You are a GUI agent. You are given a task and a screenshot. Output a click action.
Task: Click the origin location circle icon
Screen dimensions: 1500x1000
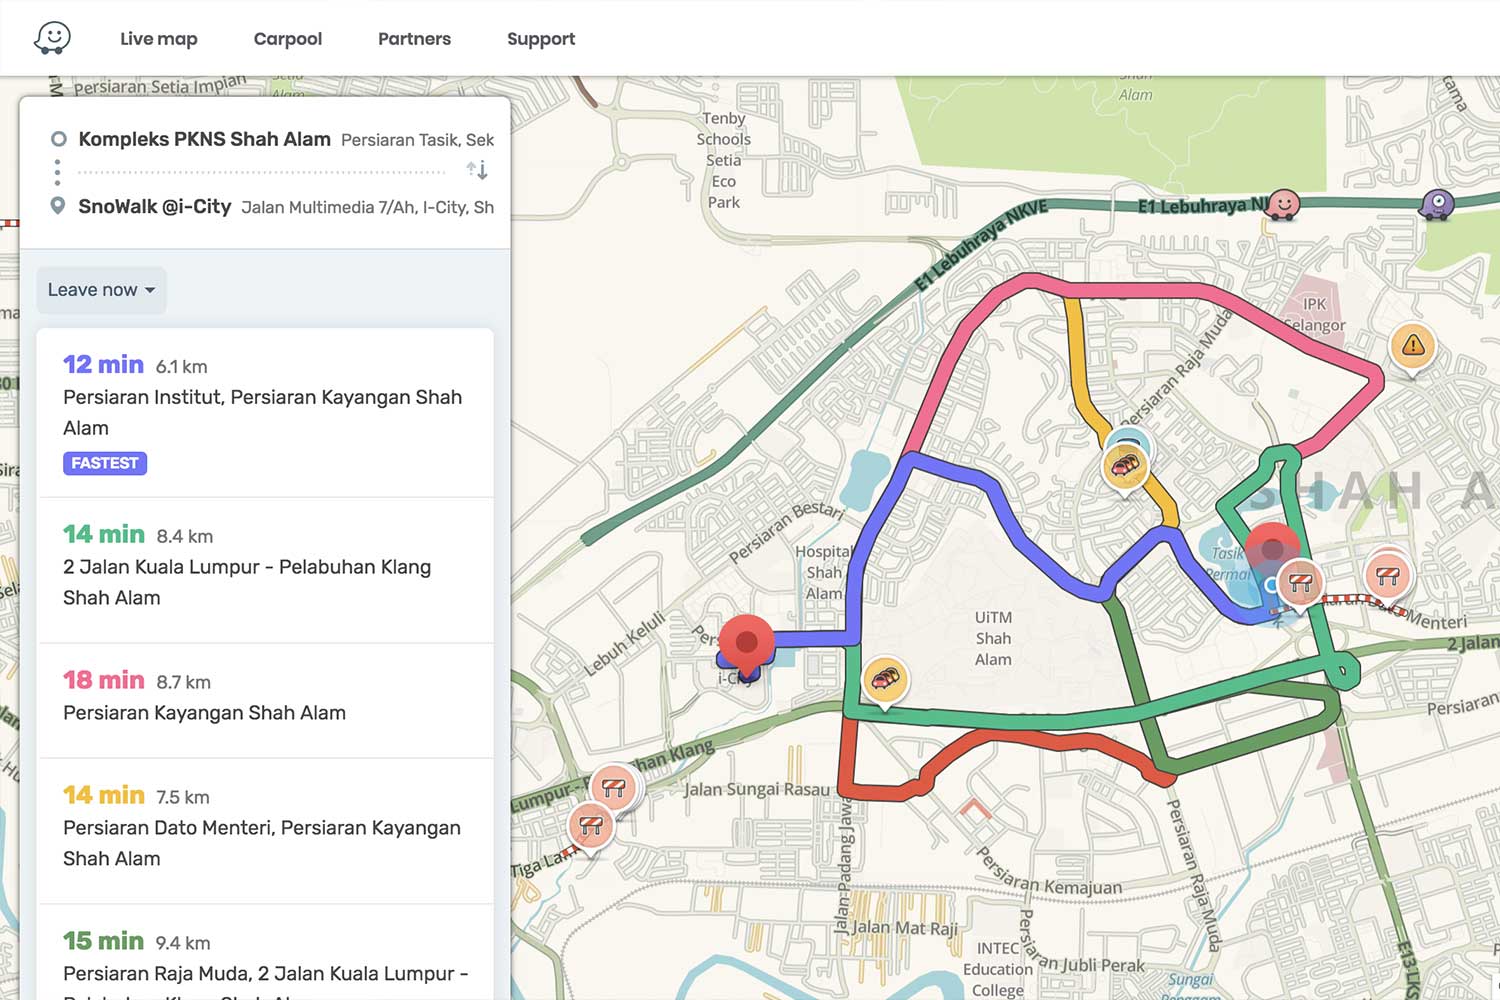[59, 139]
